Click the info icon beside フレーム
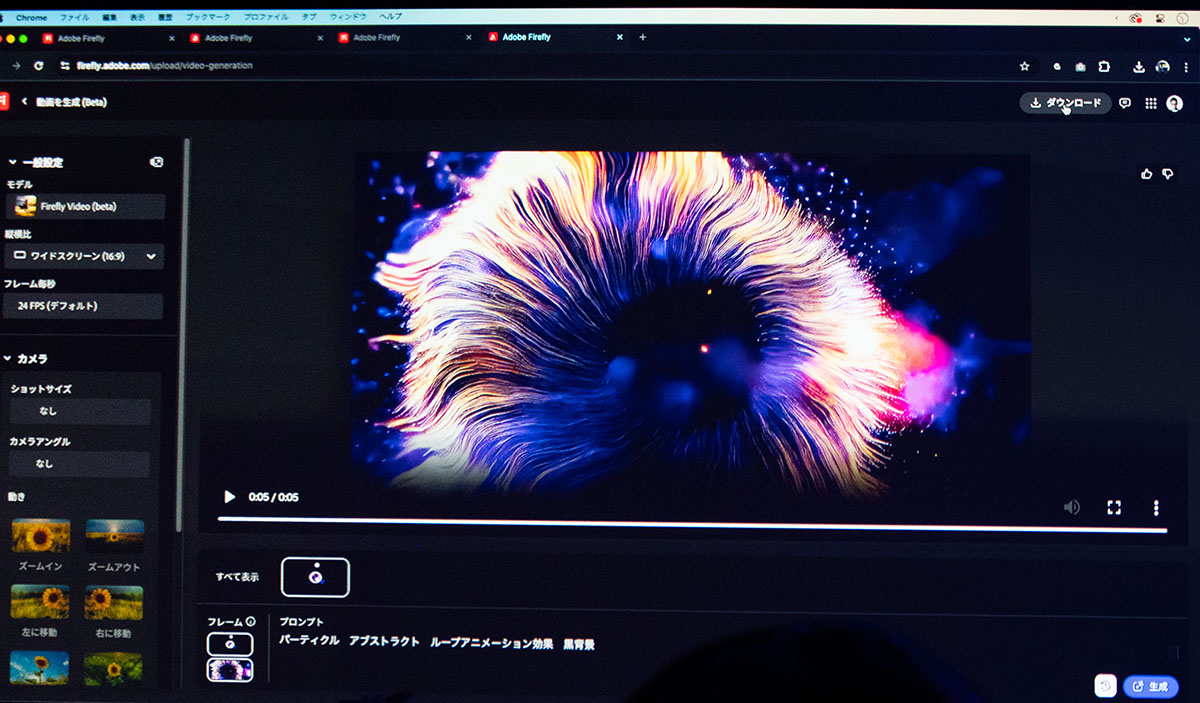 (250, 621)
